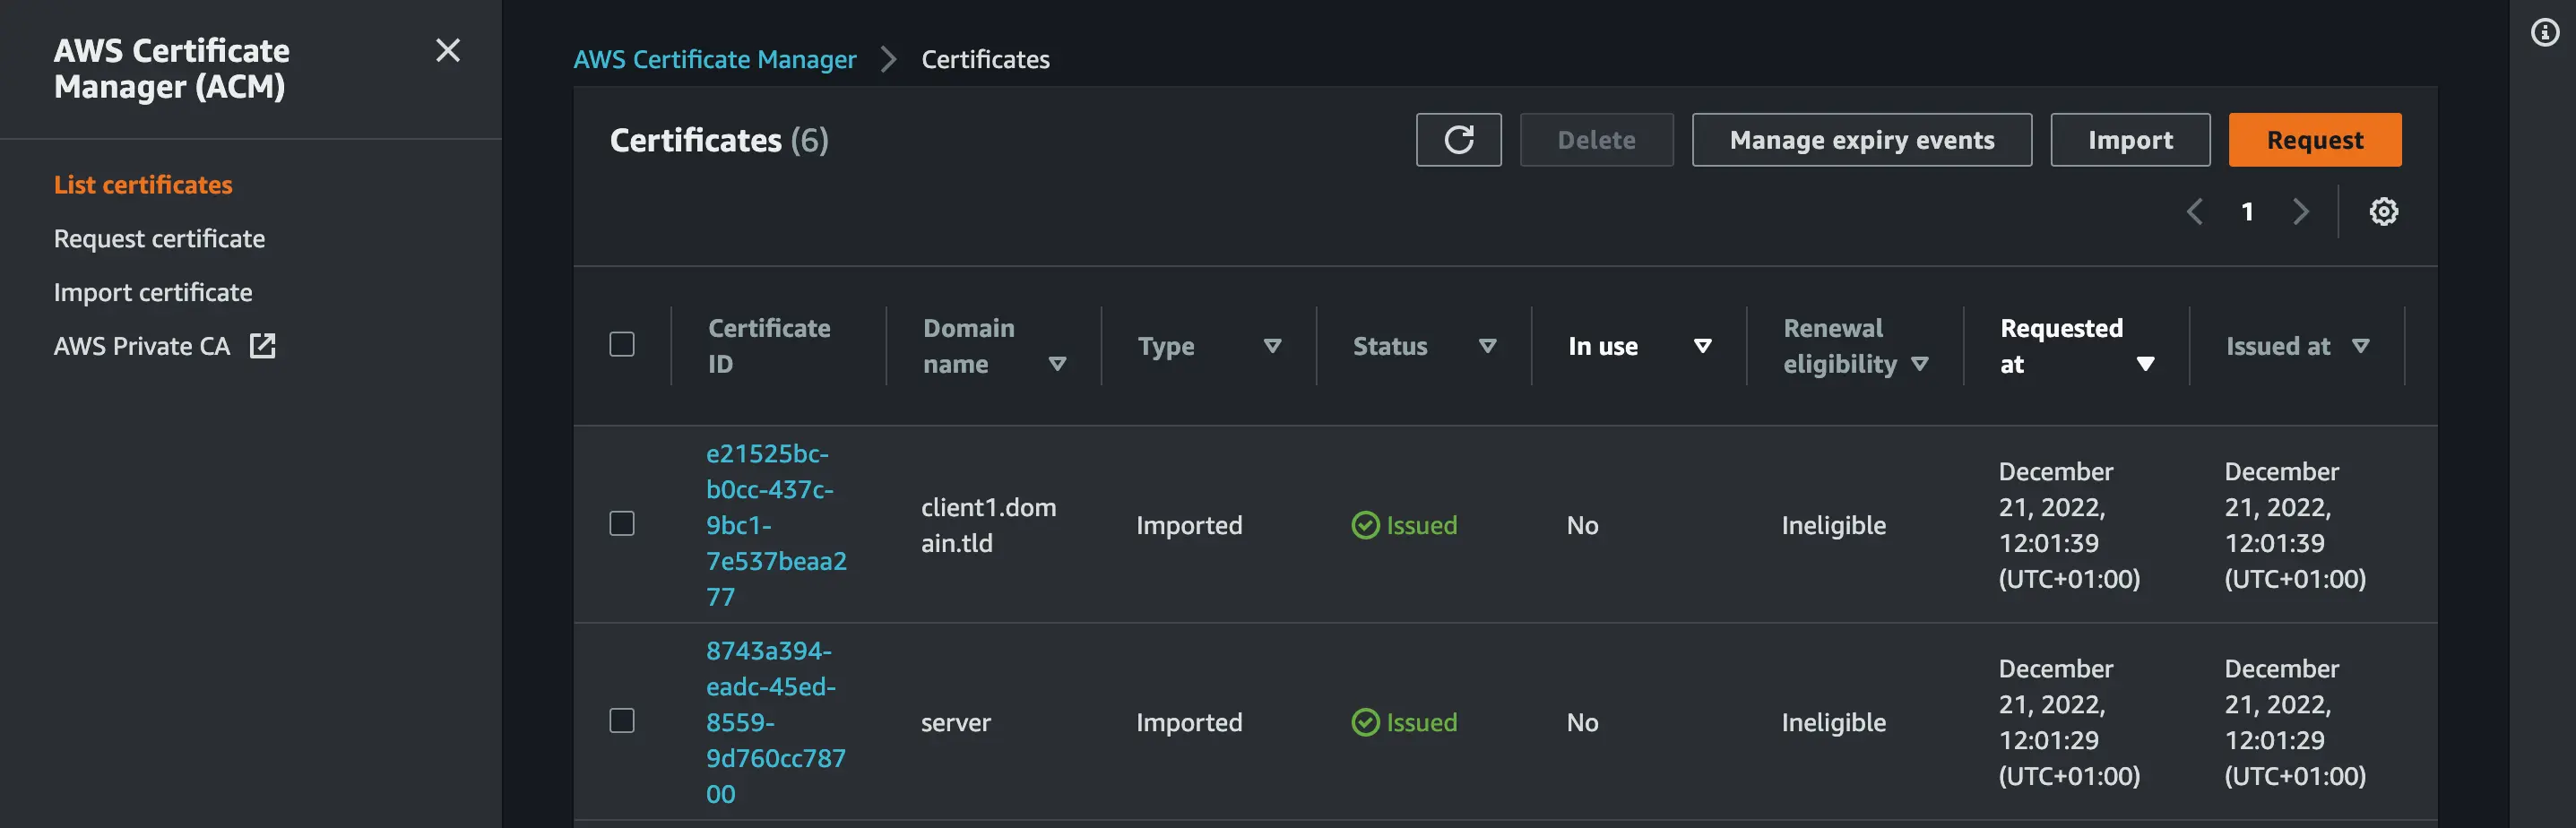Viewport: 2576px width, 828px height.
Task: Sort by Status column arrow
Action: 1487,346
